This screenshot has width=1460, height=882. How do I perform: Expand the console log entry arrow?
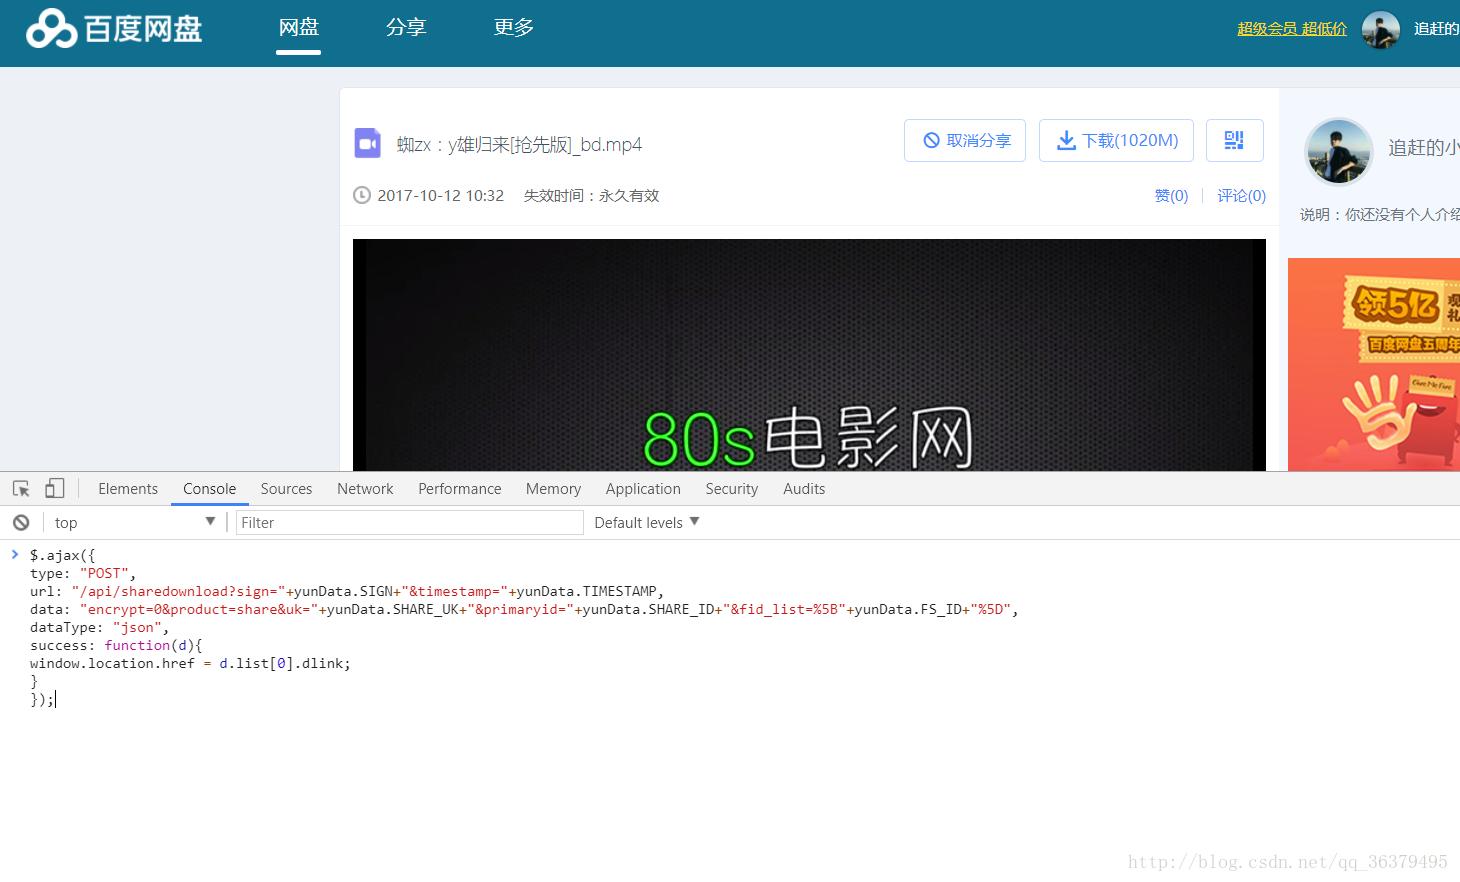14,553
